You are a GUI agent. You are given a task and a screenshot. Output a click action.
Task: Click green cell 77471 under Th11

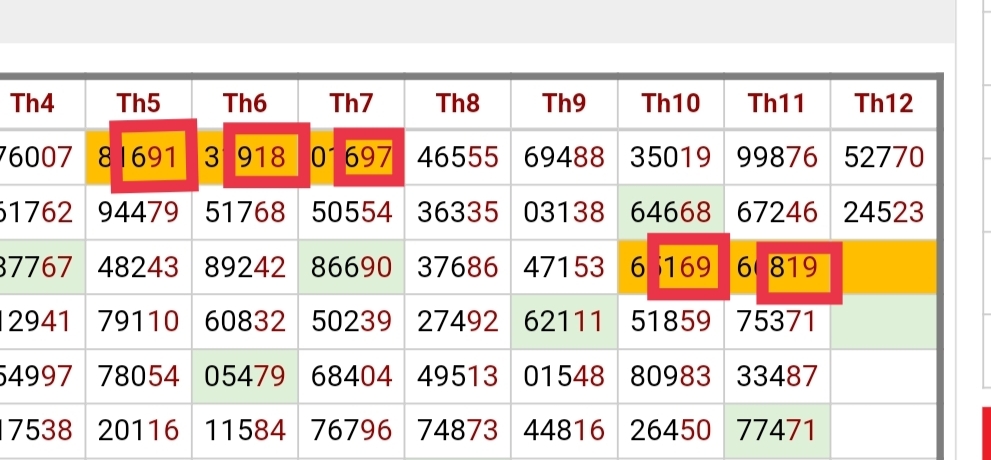tap(777, 432)
